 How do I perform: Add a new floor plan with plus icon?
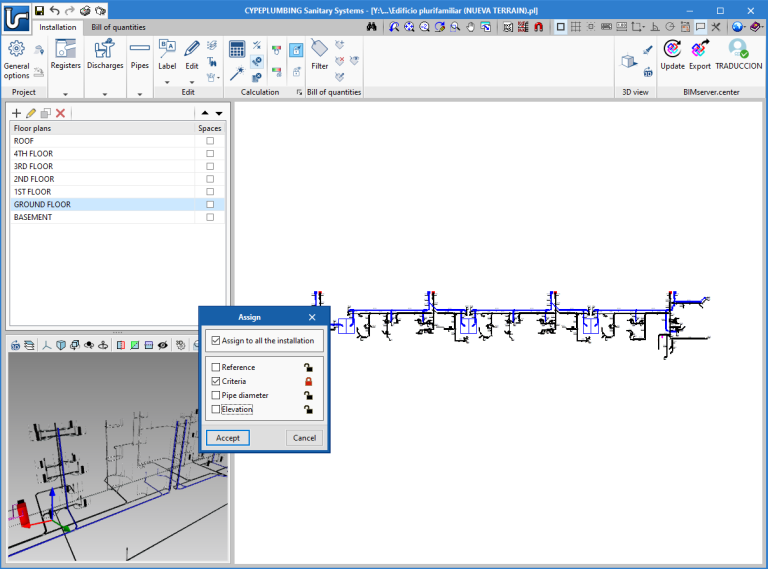click(x=16, y=114)
